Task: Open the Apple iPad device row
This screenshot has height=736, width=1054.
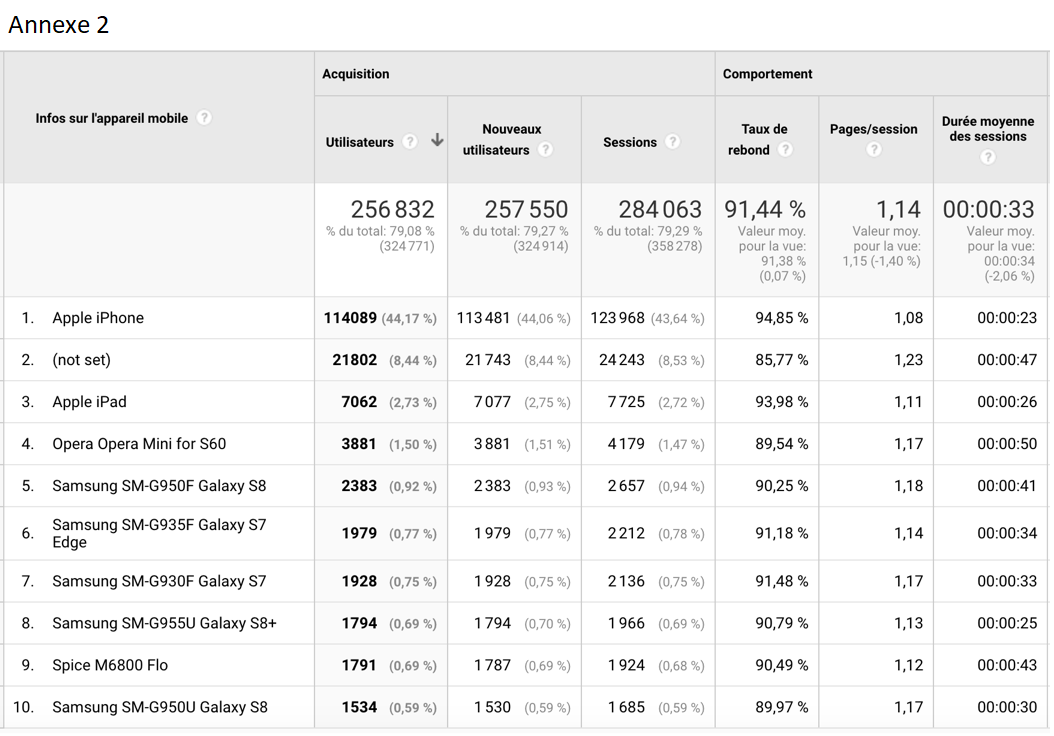Action: (x=89, y=402)
